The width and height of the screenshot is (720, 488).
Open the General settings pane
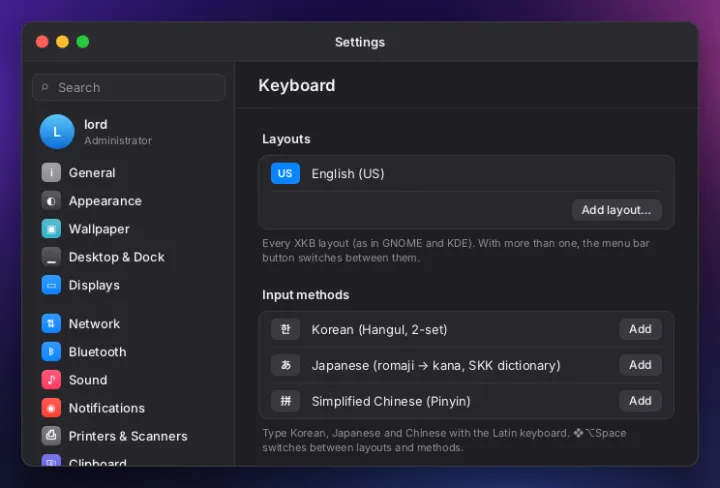click(x=129, y=173)
